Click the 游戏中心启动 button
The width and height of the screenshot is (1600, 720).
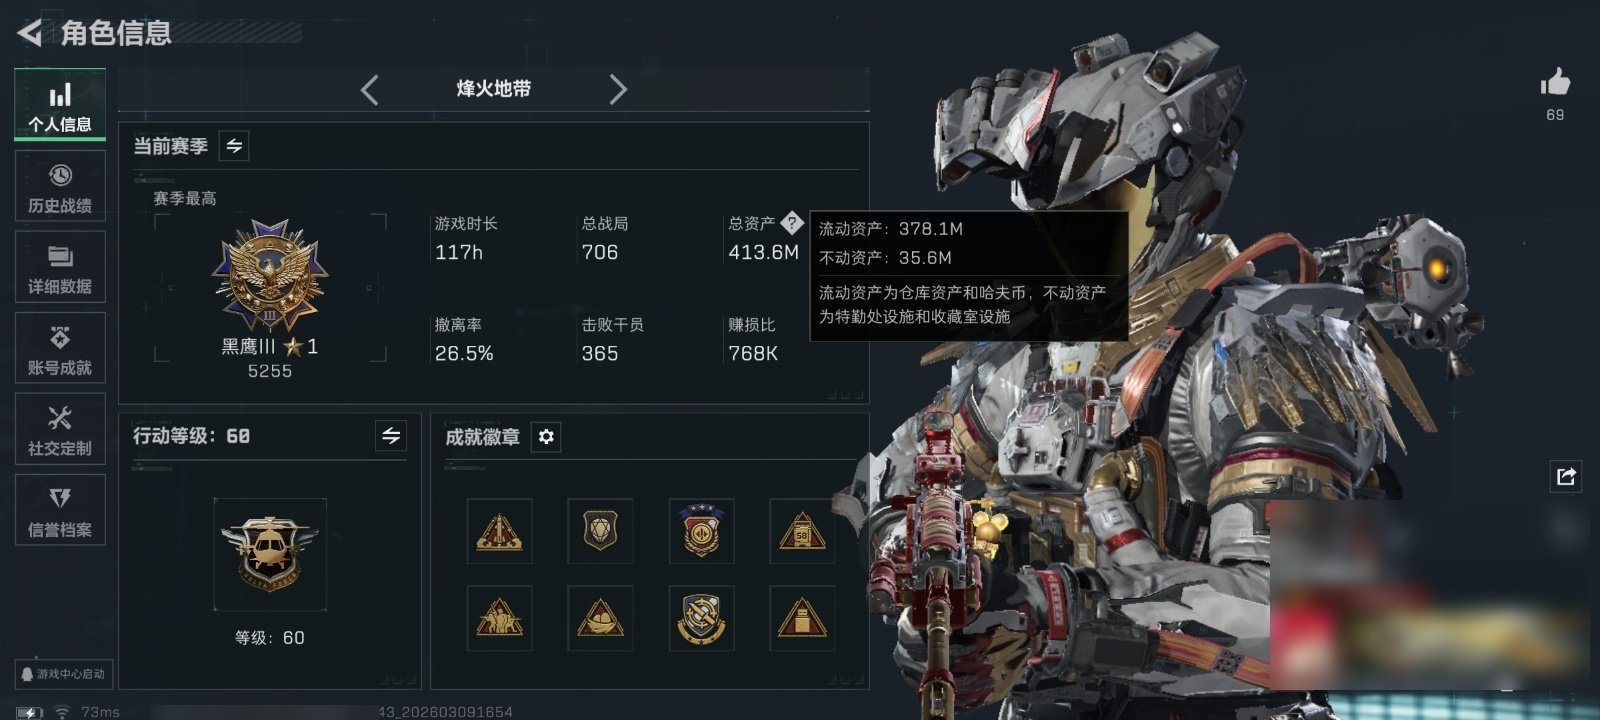(63, 674)
